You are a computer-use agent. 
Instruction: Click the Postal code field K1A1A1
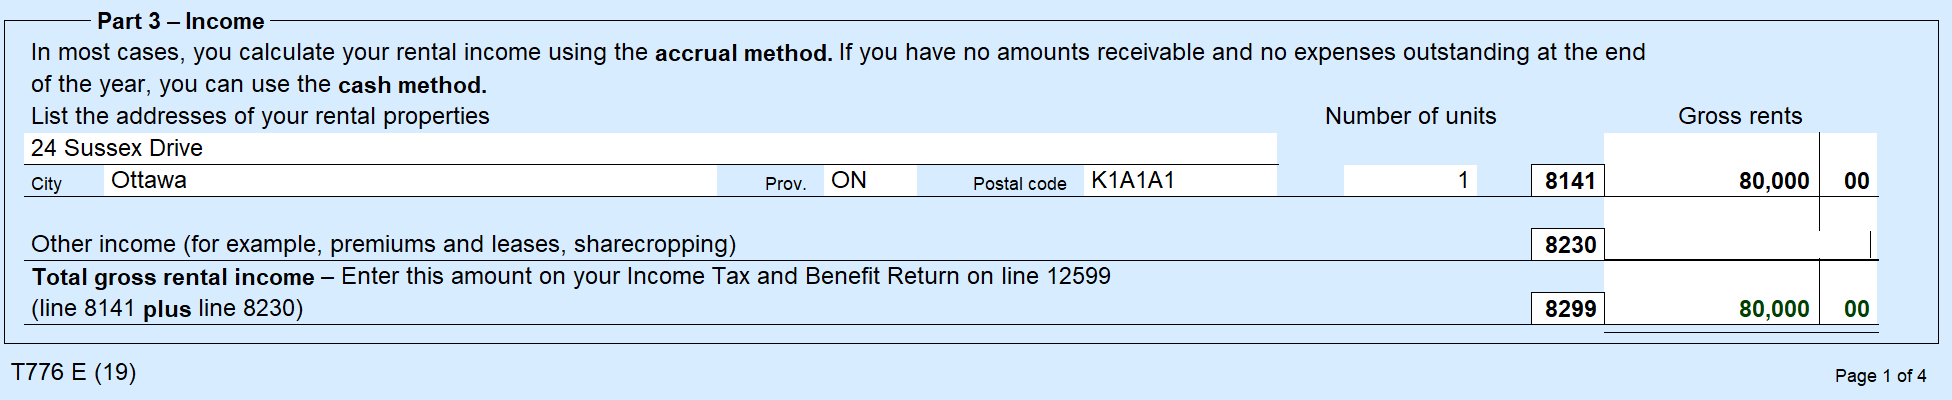tap(1180, 181)
